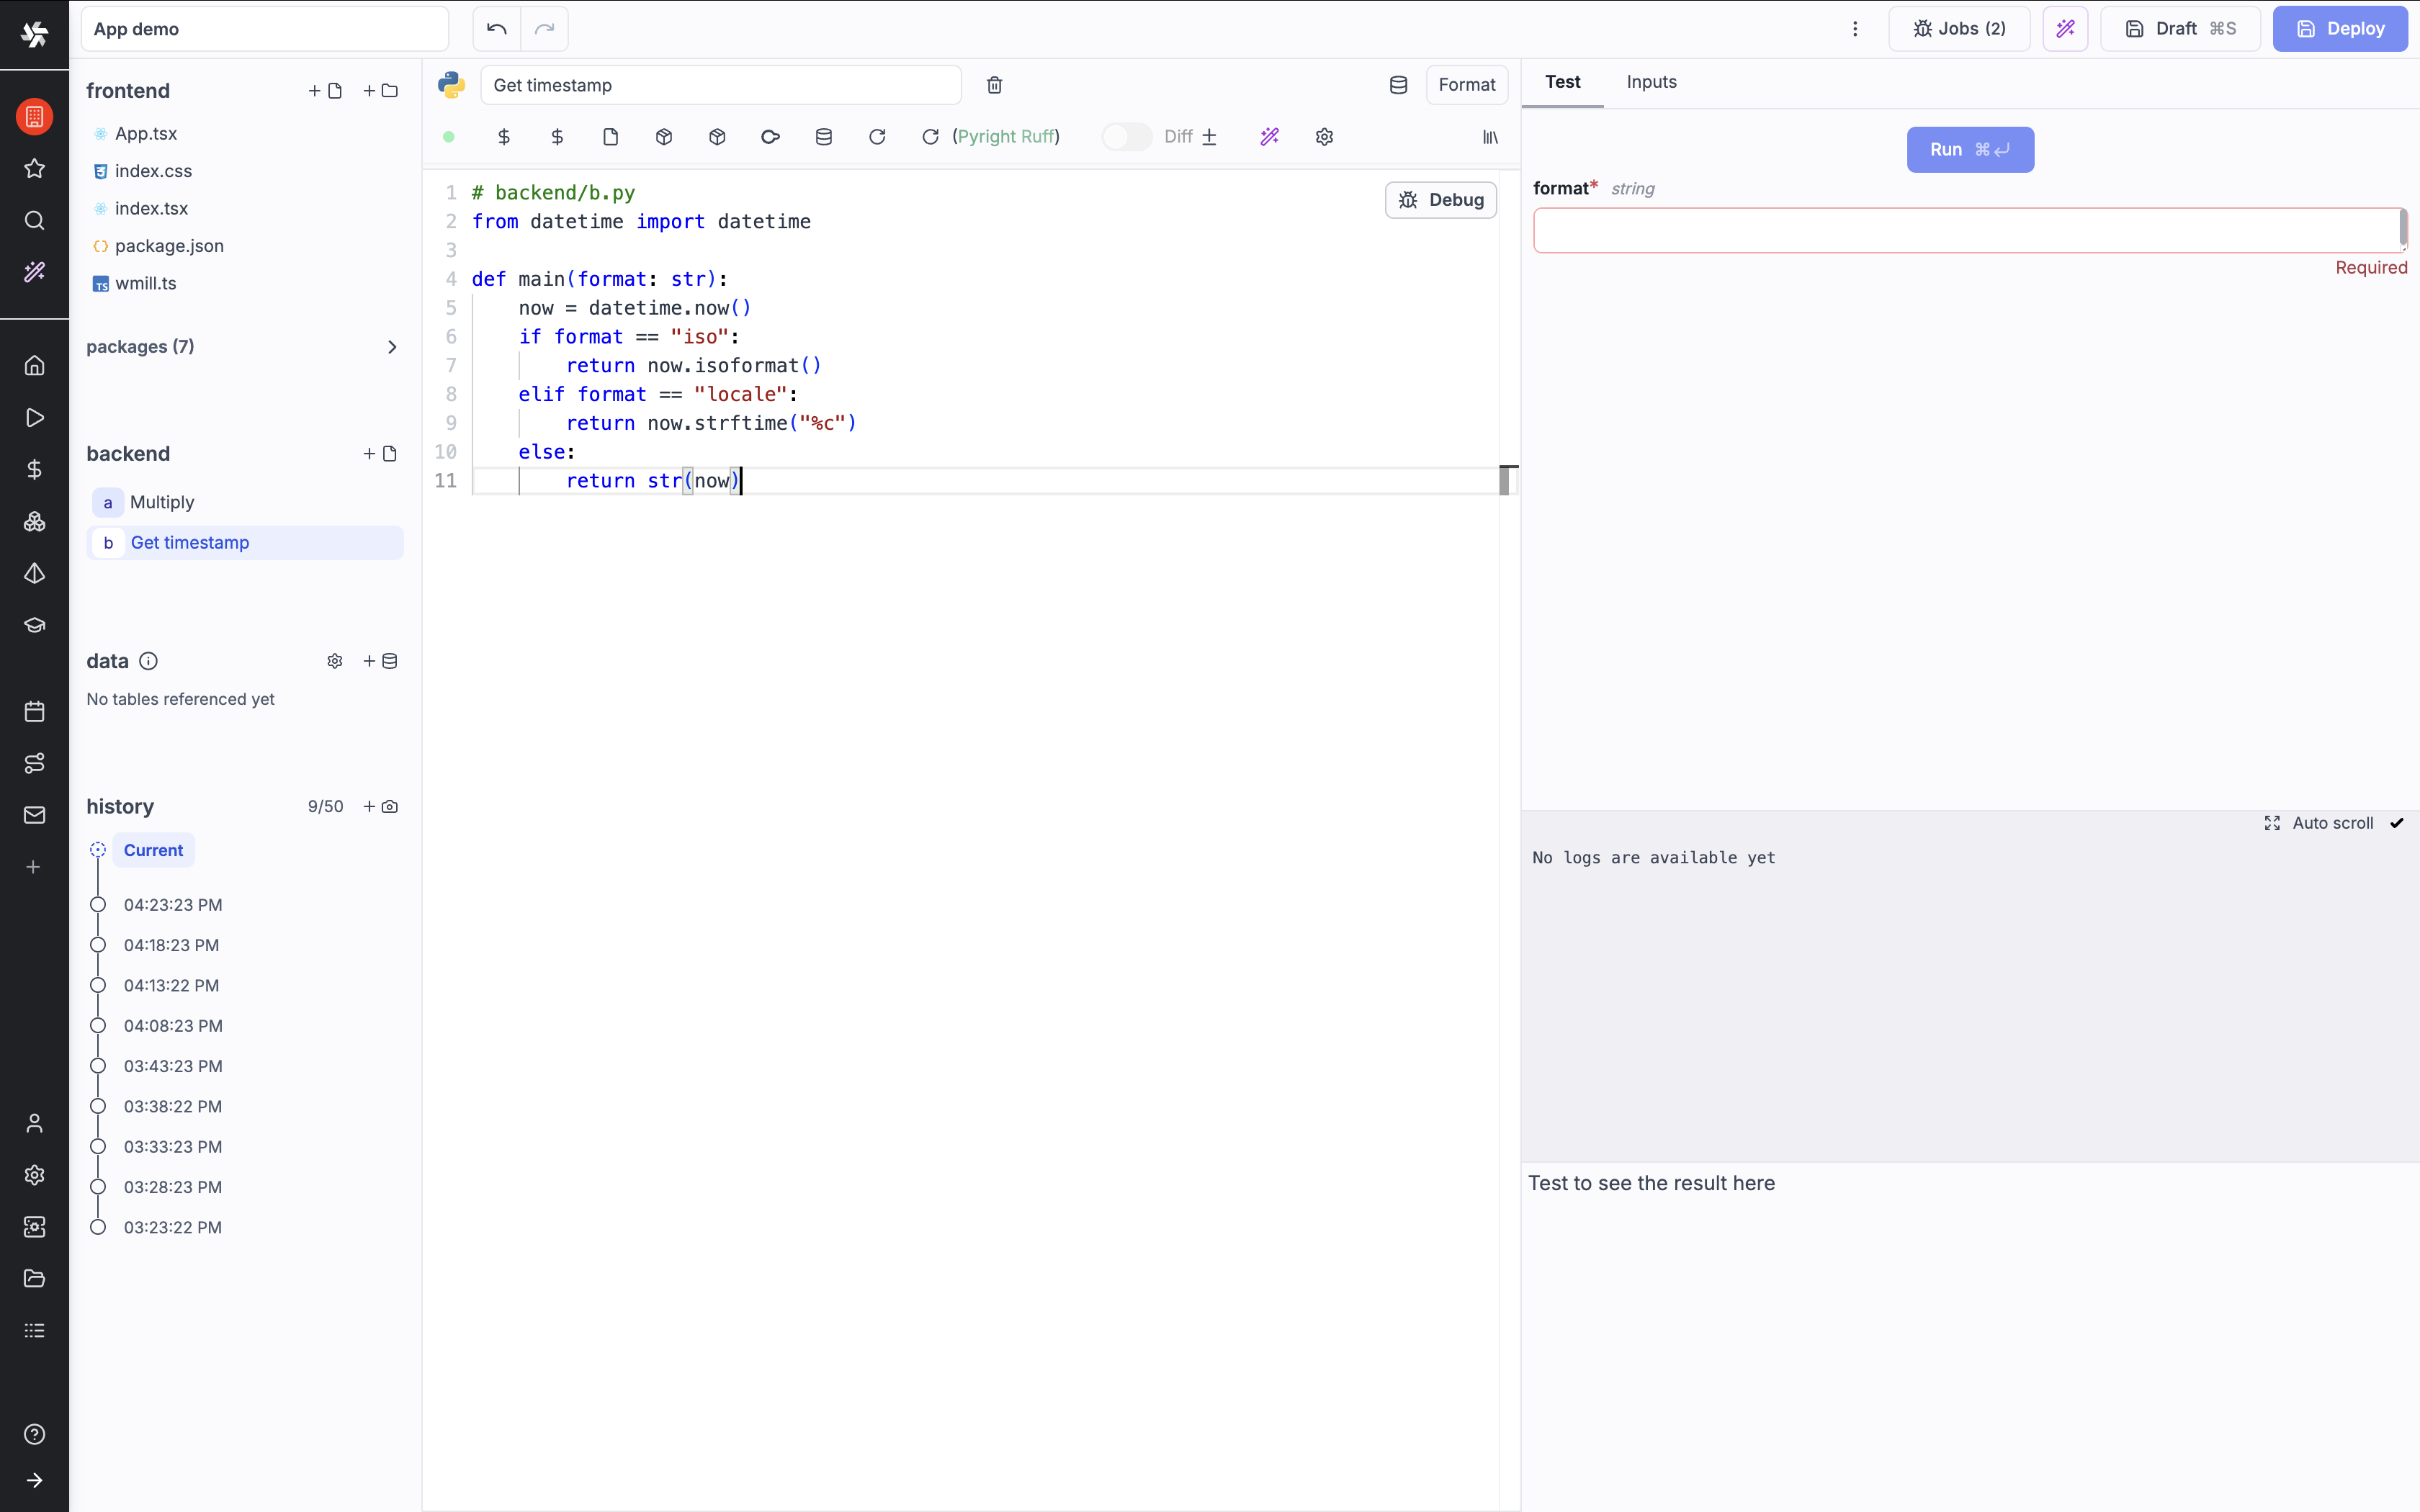Open the three-dot more options menu

(1854, 29)
